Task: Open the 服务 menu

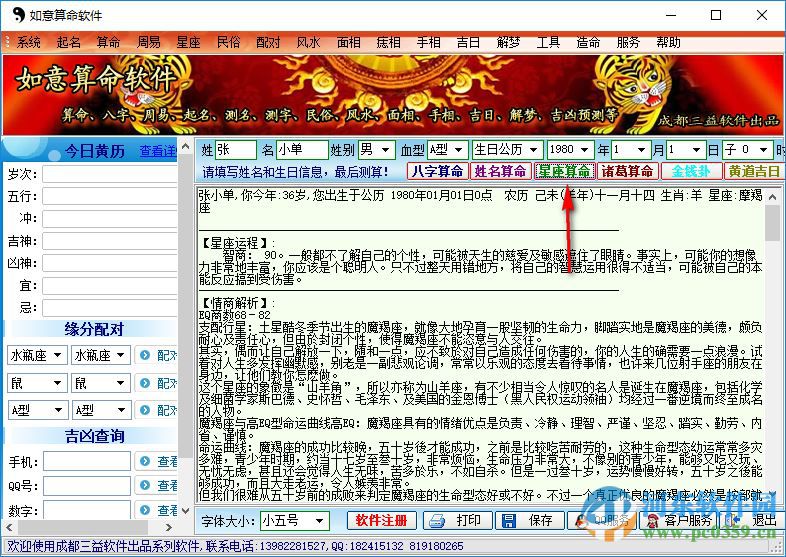Action: [628, 43]
